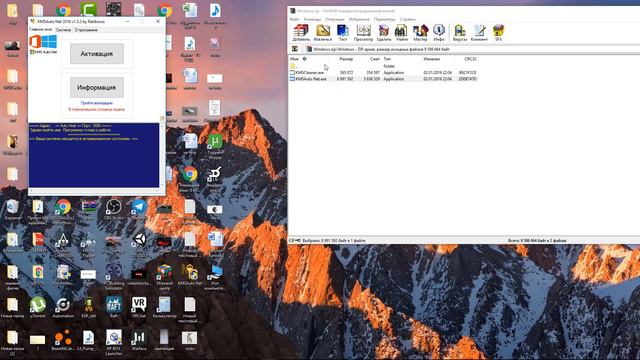The height and width of the screenshot is (360, 640).
Task: Open the Корзина (Recycle Bin) desktop icon
Action: point(13,210)
